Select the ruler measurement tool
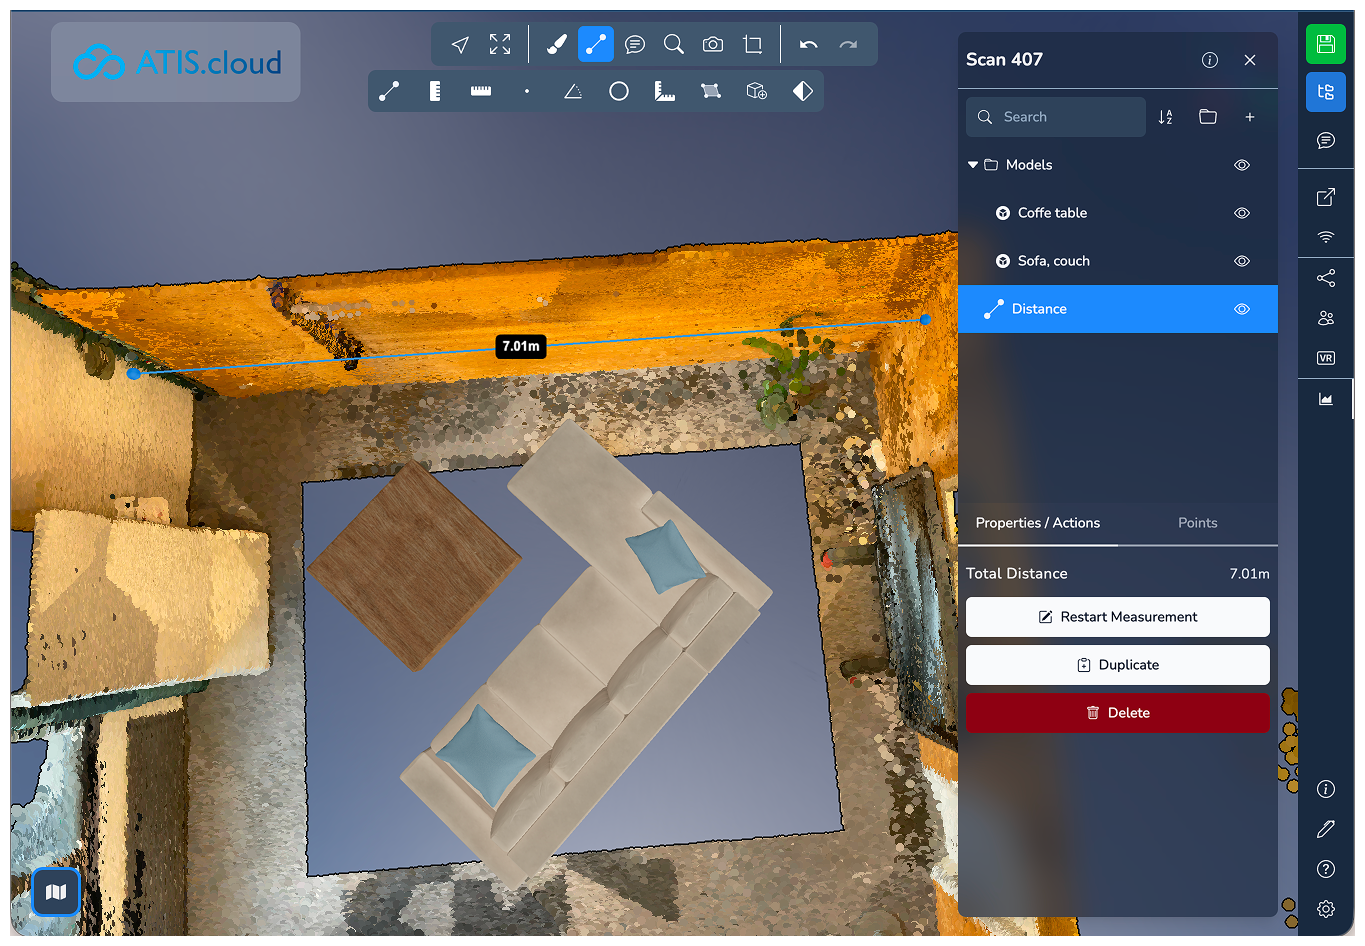 click(x=480, y=91)
